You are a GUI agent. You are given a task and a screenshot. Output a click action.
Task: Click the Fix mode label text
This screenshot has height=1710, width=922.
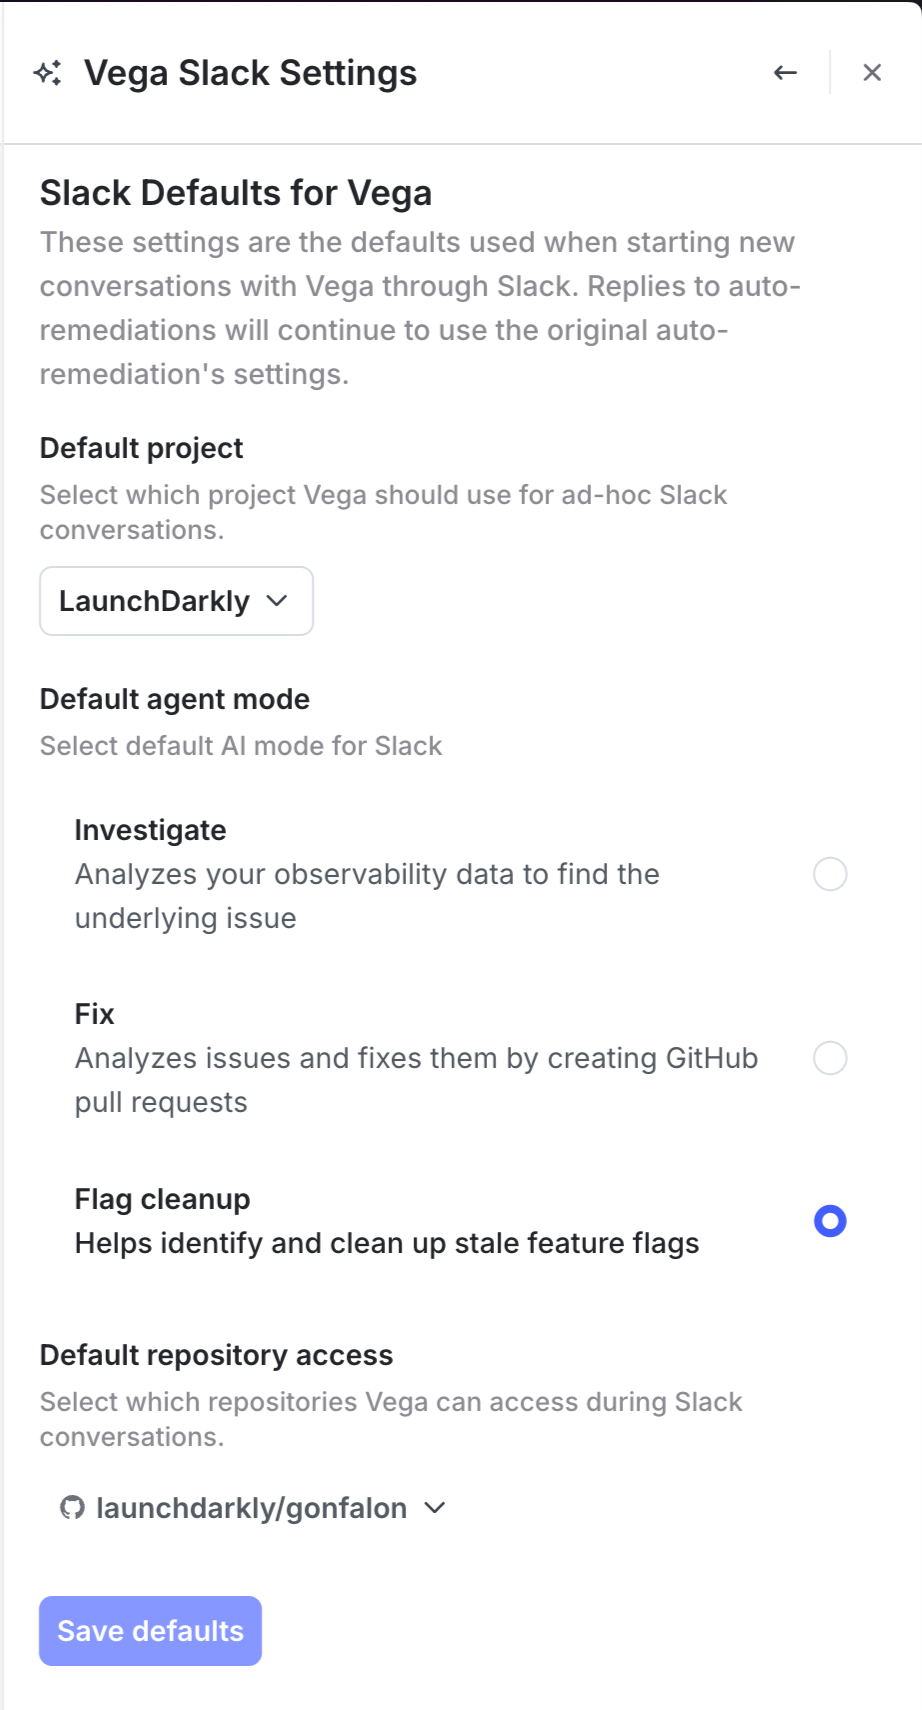95,1014
